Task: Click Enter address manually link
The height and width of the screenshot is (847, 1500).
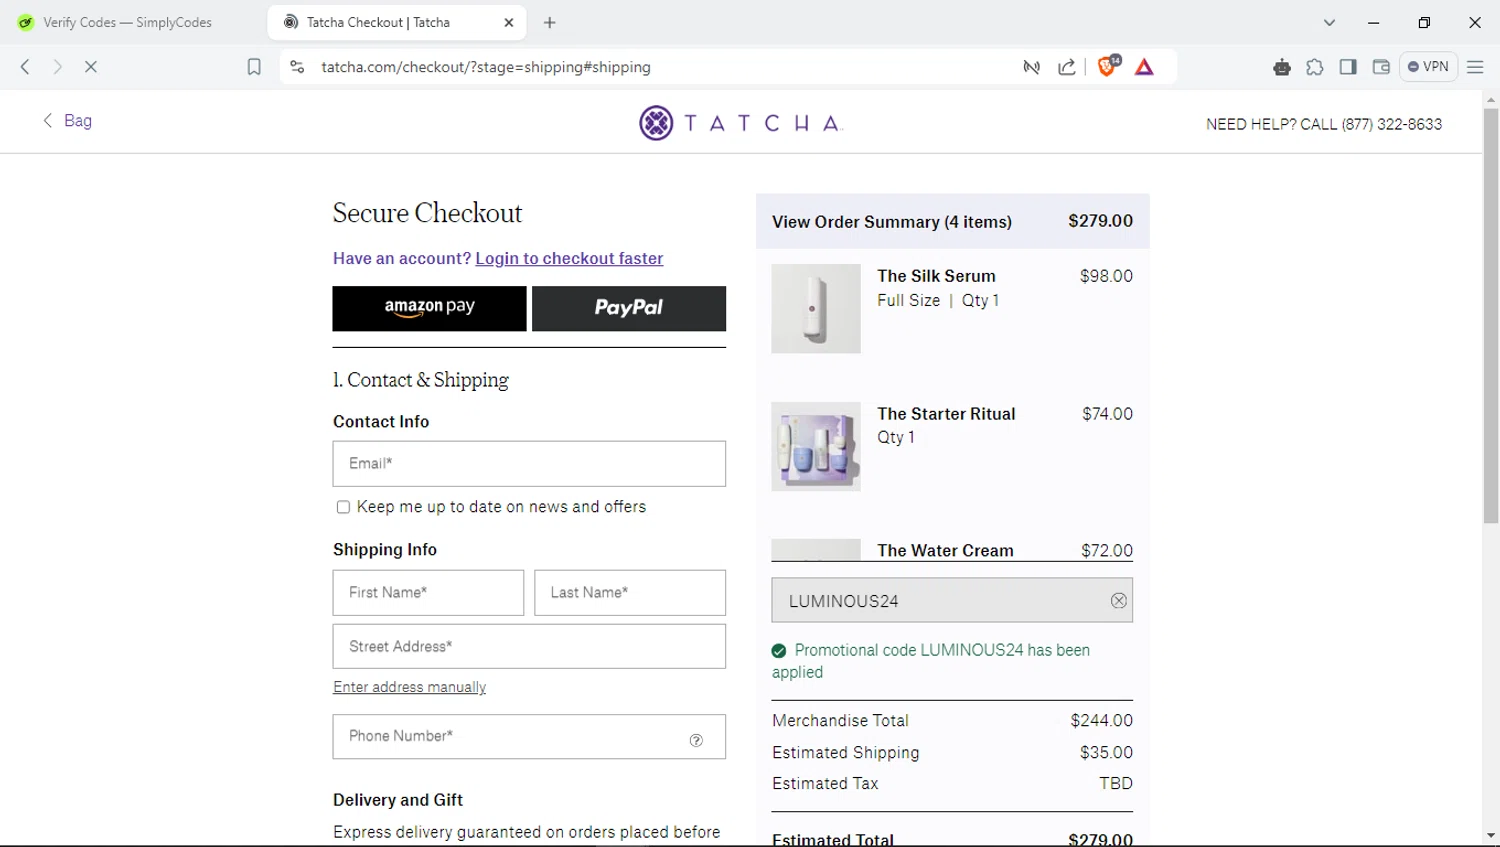Action: click(x=410, y=687)
